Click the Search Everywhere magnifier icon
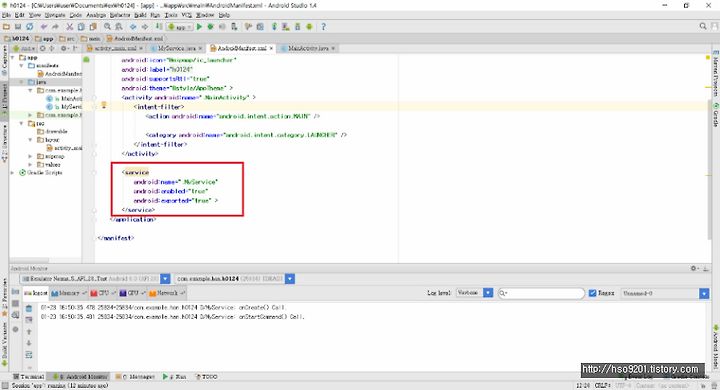 coord(703,27)
